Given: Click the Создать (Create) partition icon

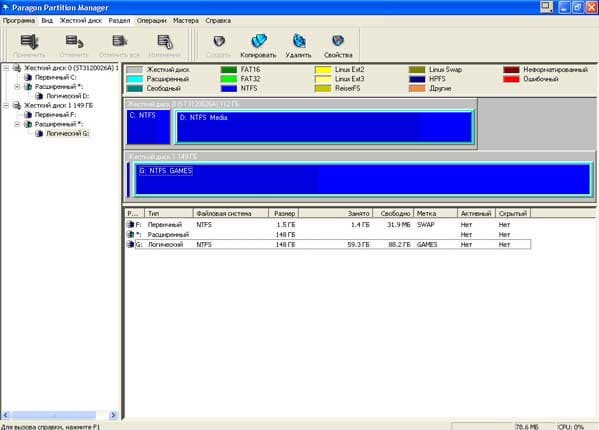Looking at the screenshot, I should tap(219, 41).
